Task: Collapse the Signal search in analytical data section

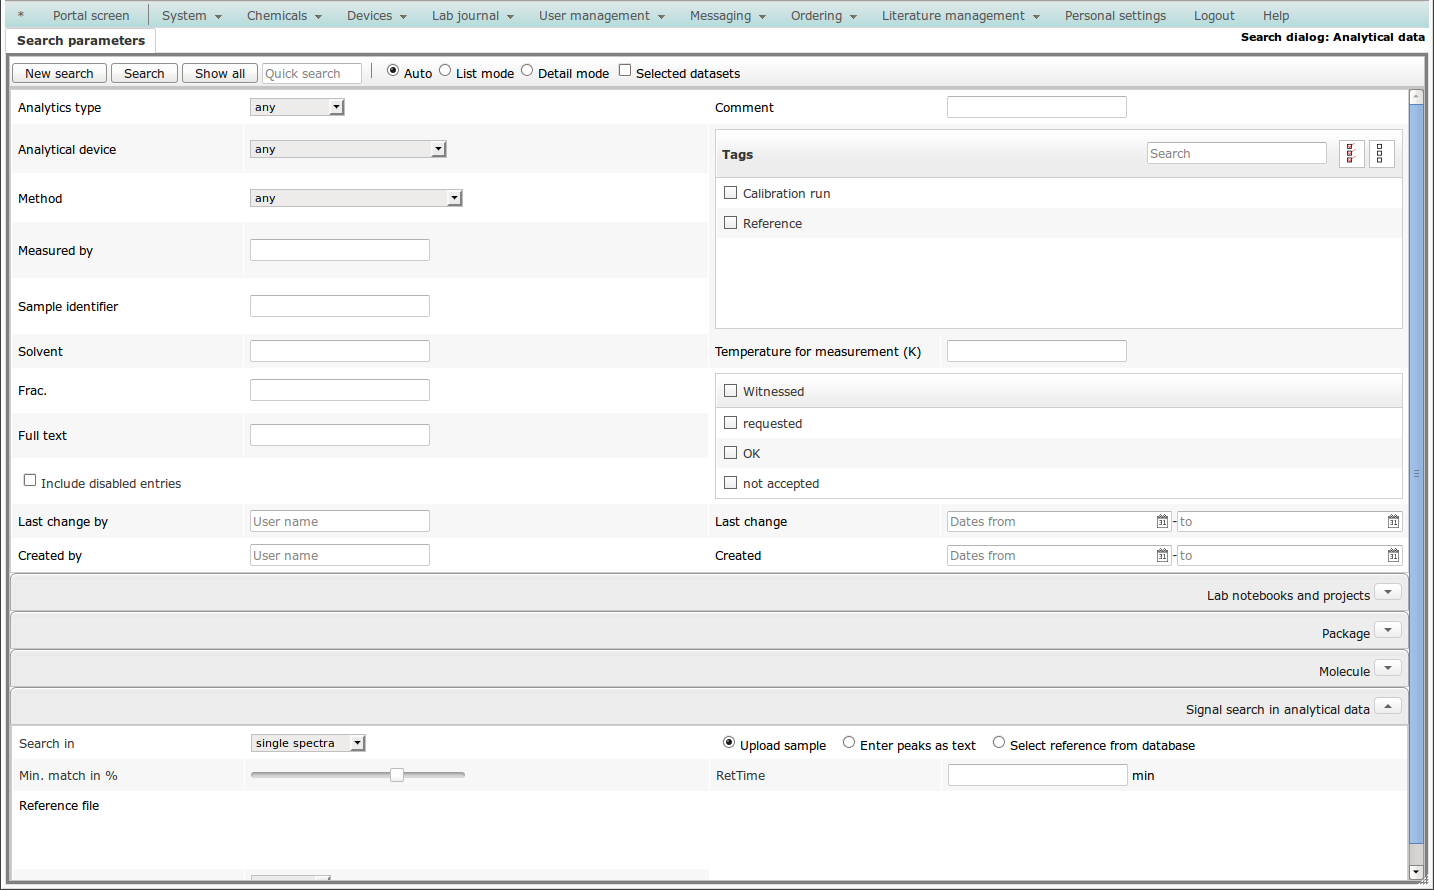Action: coord(1387,706)
